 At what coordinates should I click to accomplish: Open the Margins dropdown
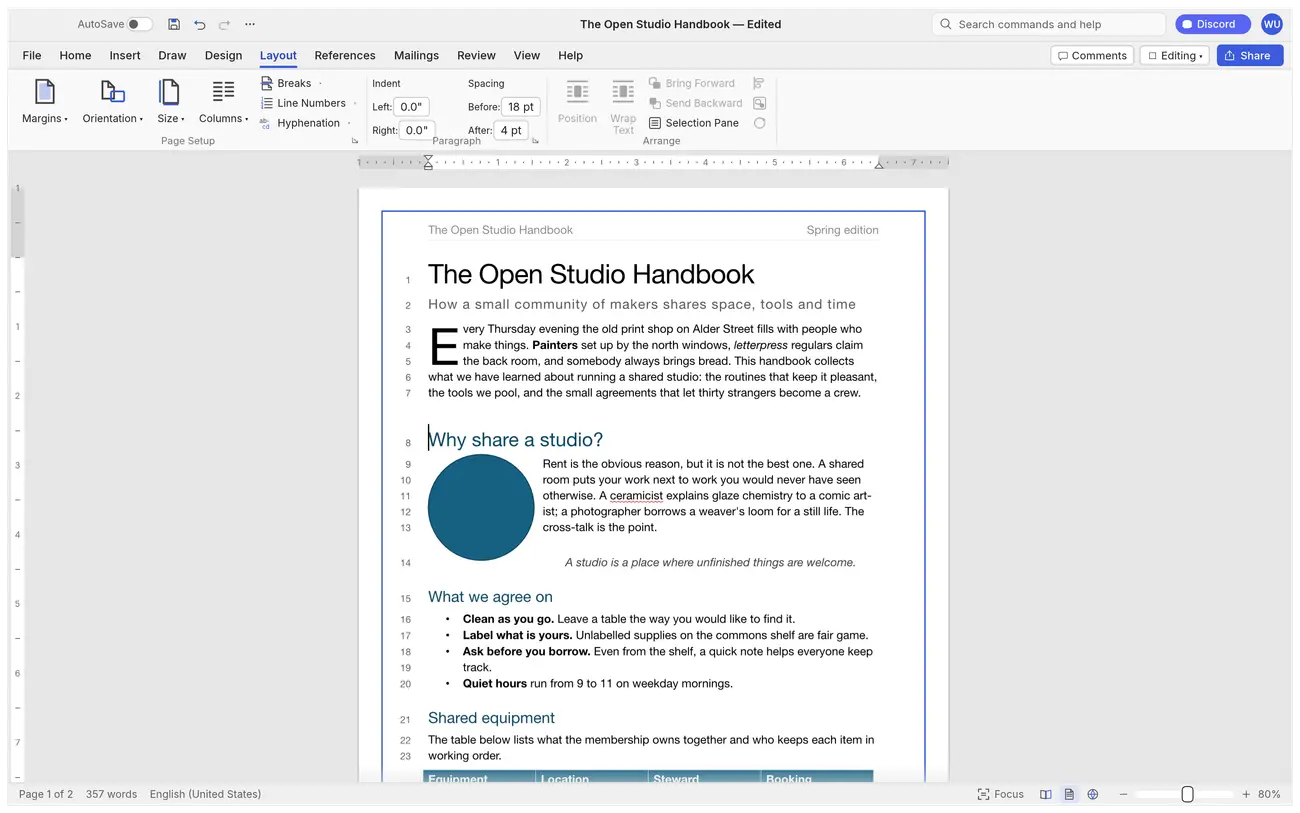(x=45, y=102)
